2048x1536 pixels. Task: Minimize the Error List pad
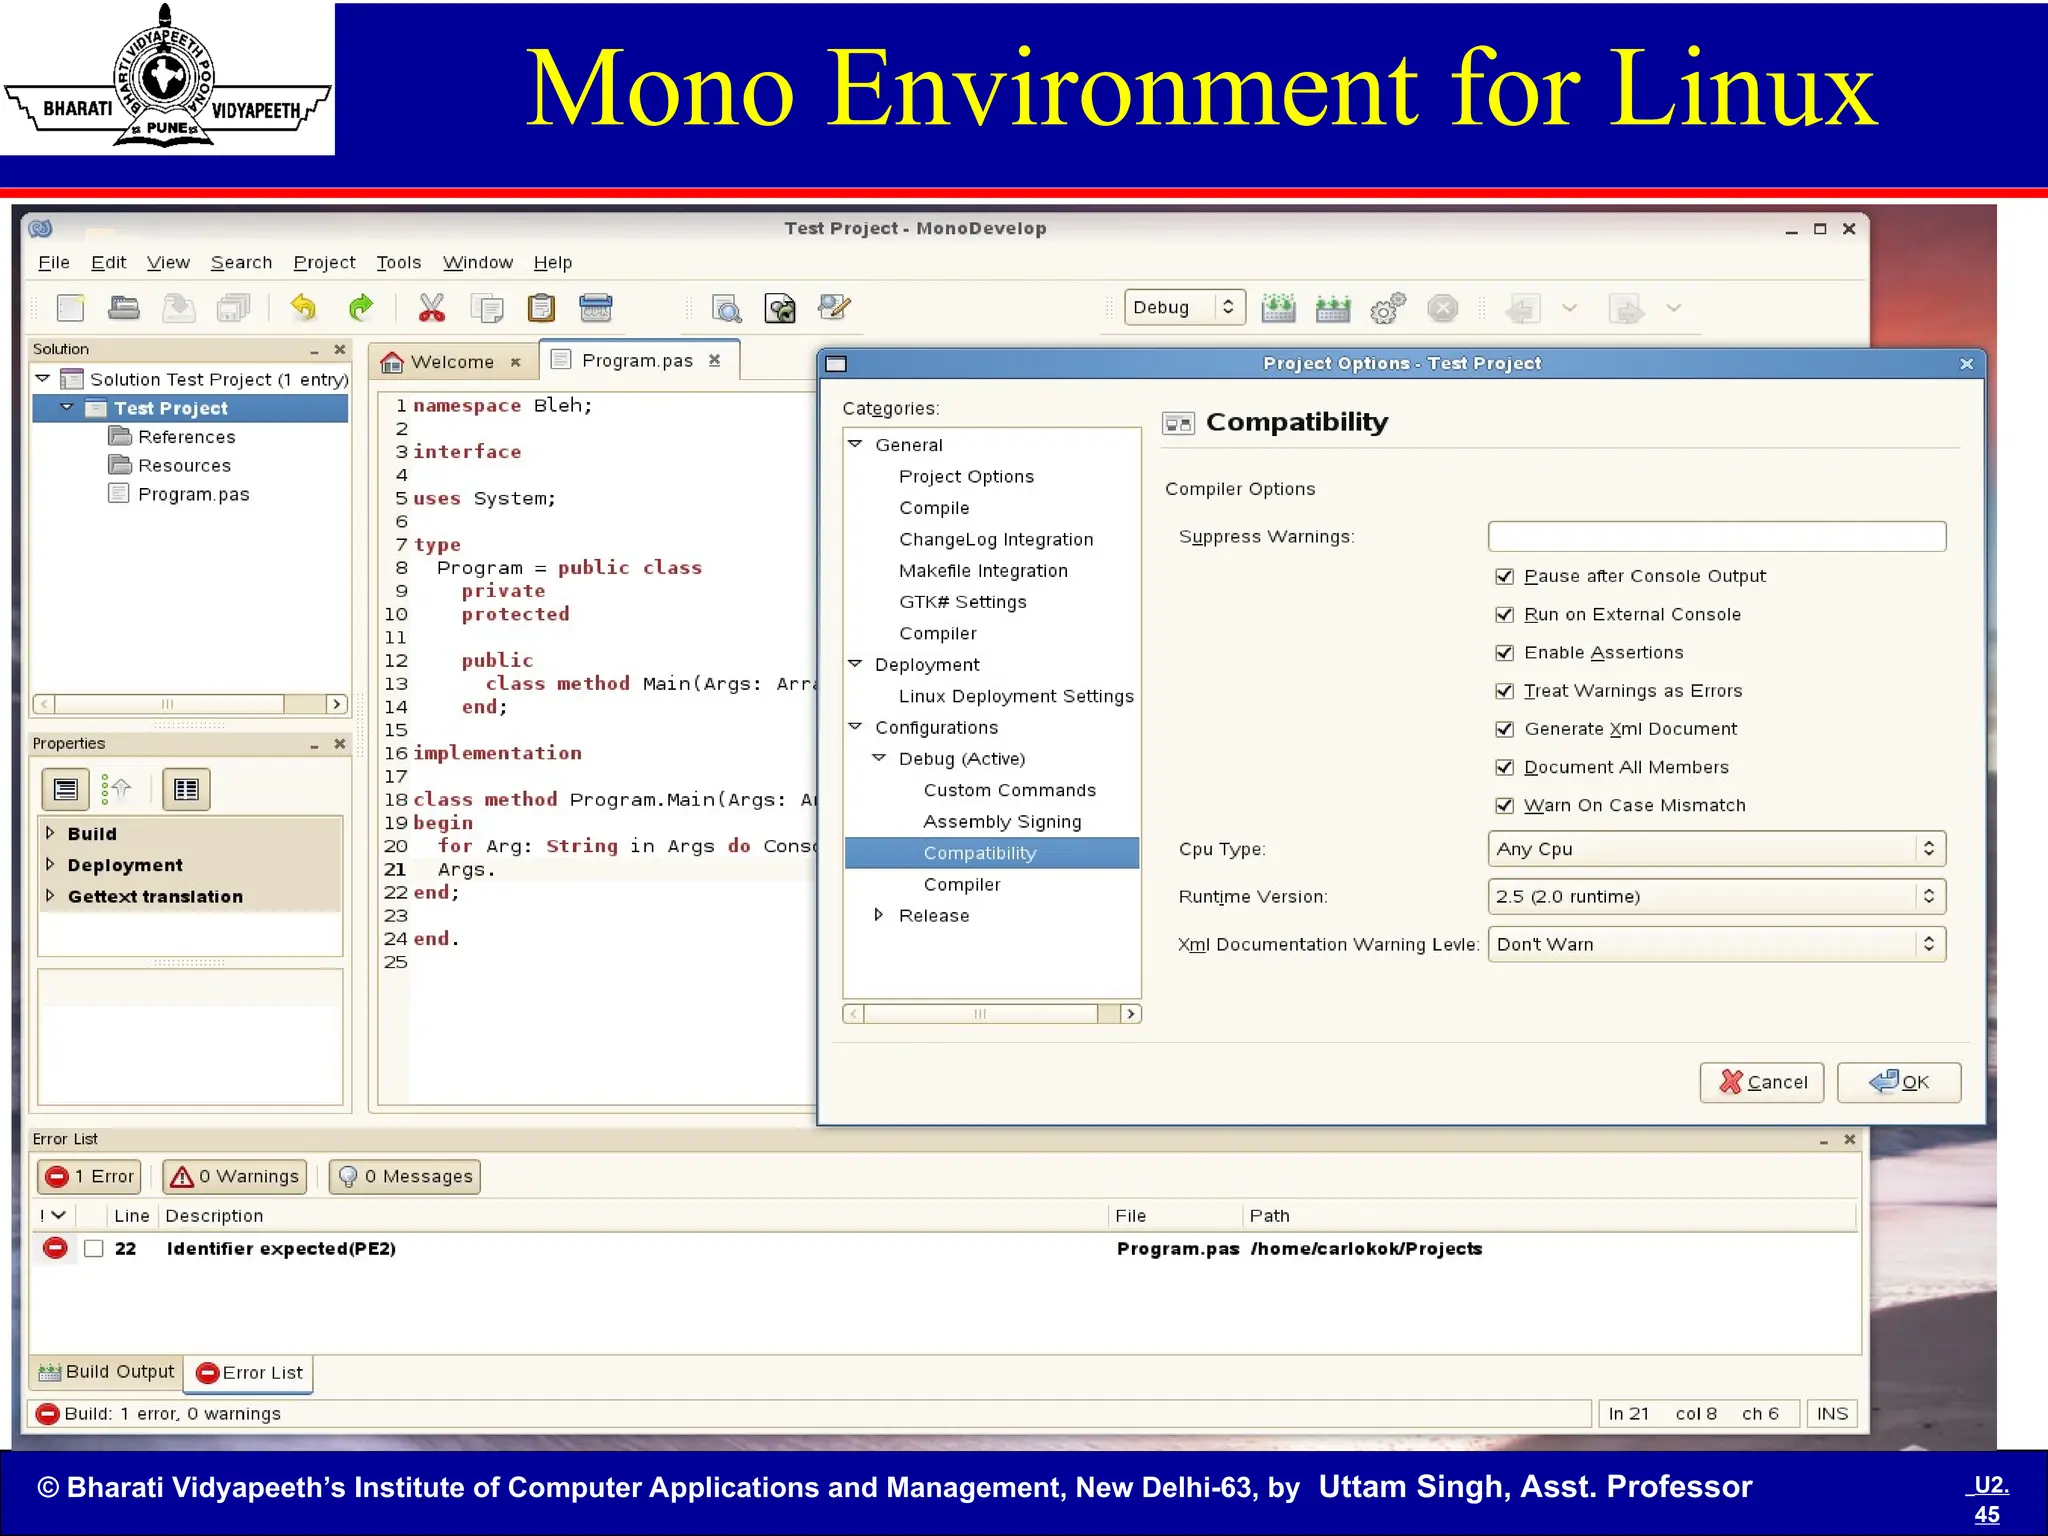pyautogui.click(x=1824, y=1140)
